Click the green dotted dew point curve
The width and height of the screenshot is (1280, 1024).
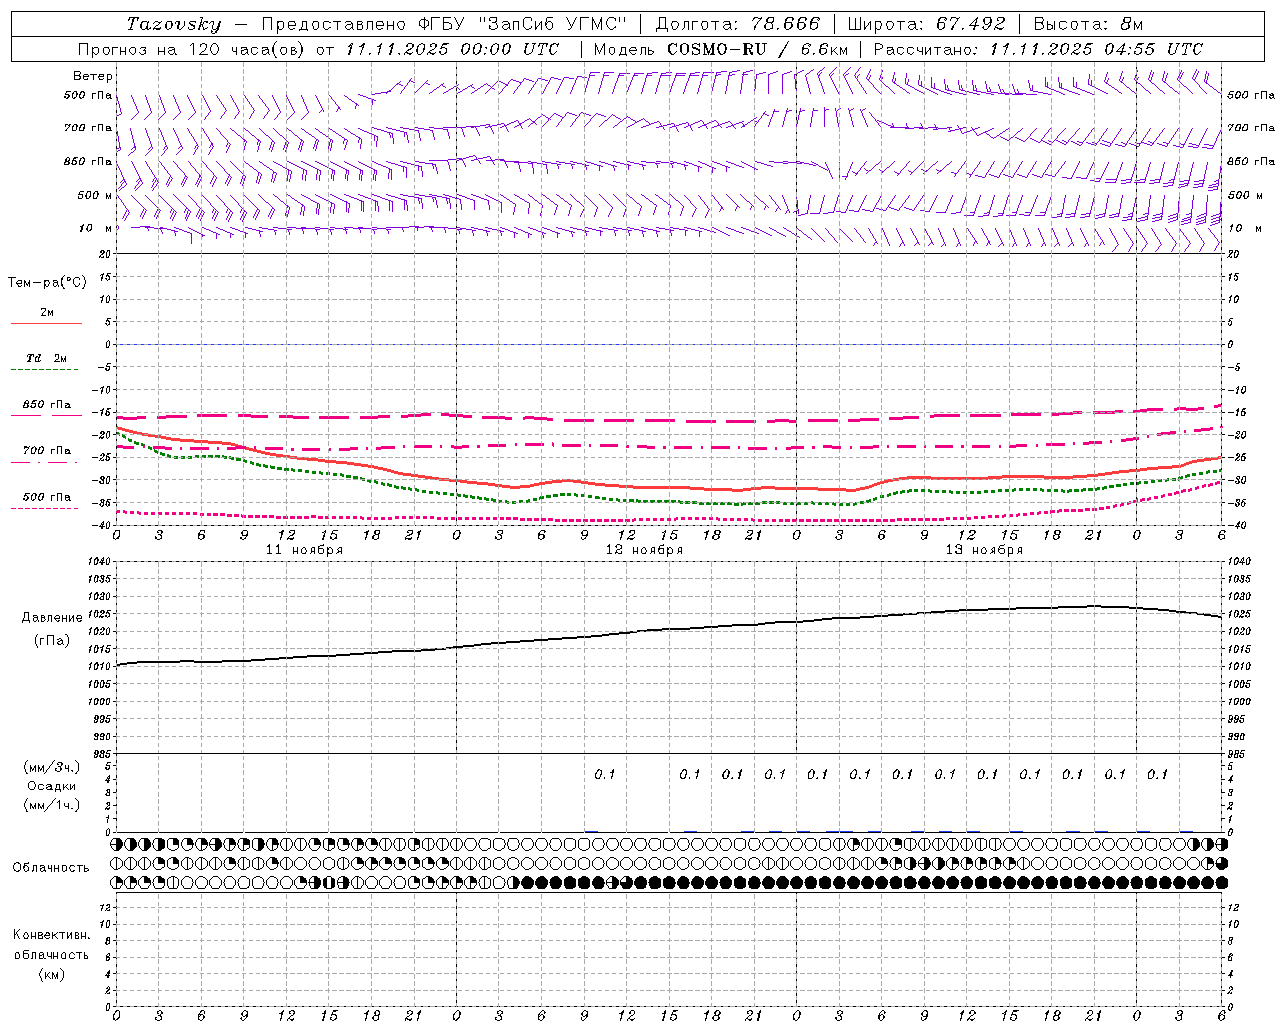(x=670, y=500)
